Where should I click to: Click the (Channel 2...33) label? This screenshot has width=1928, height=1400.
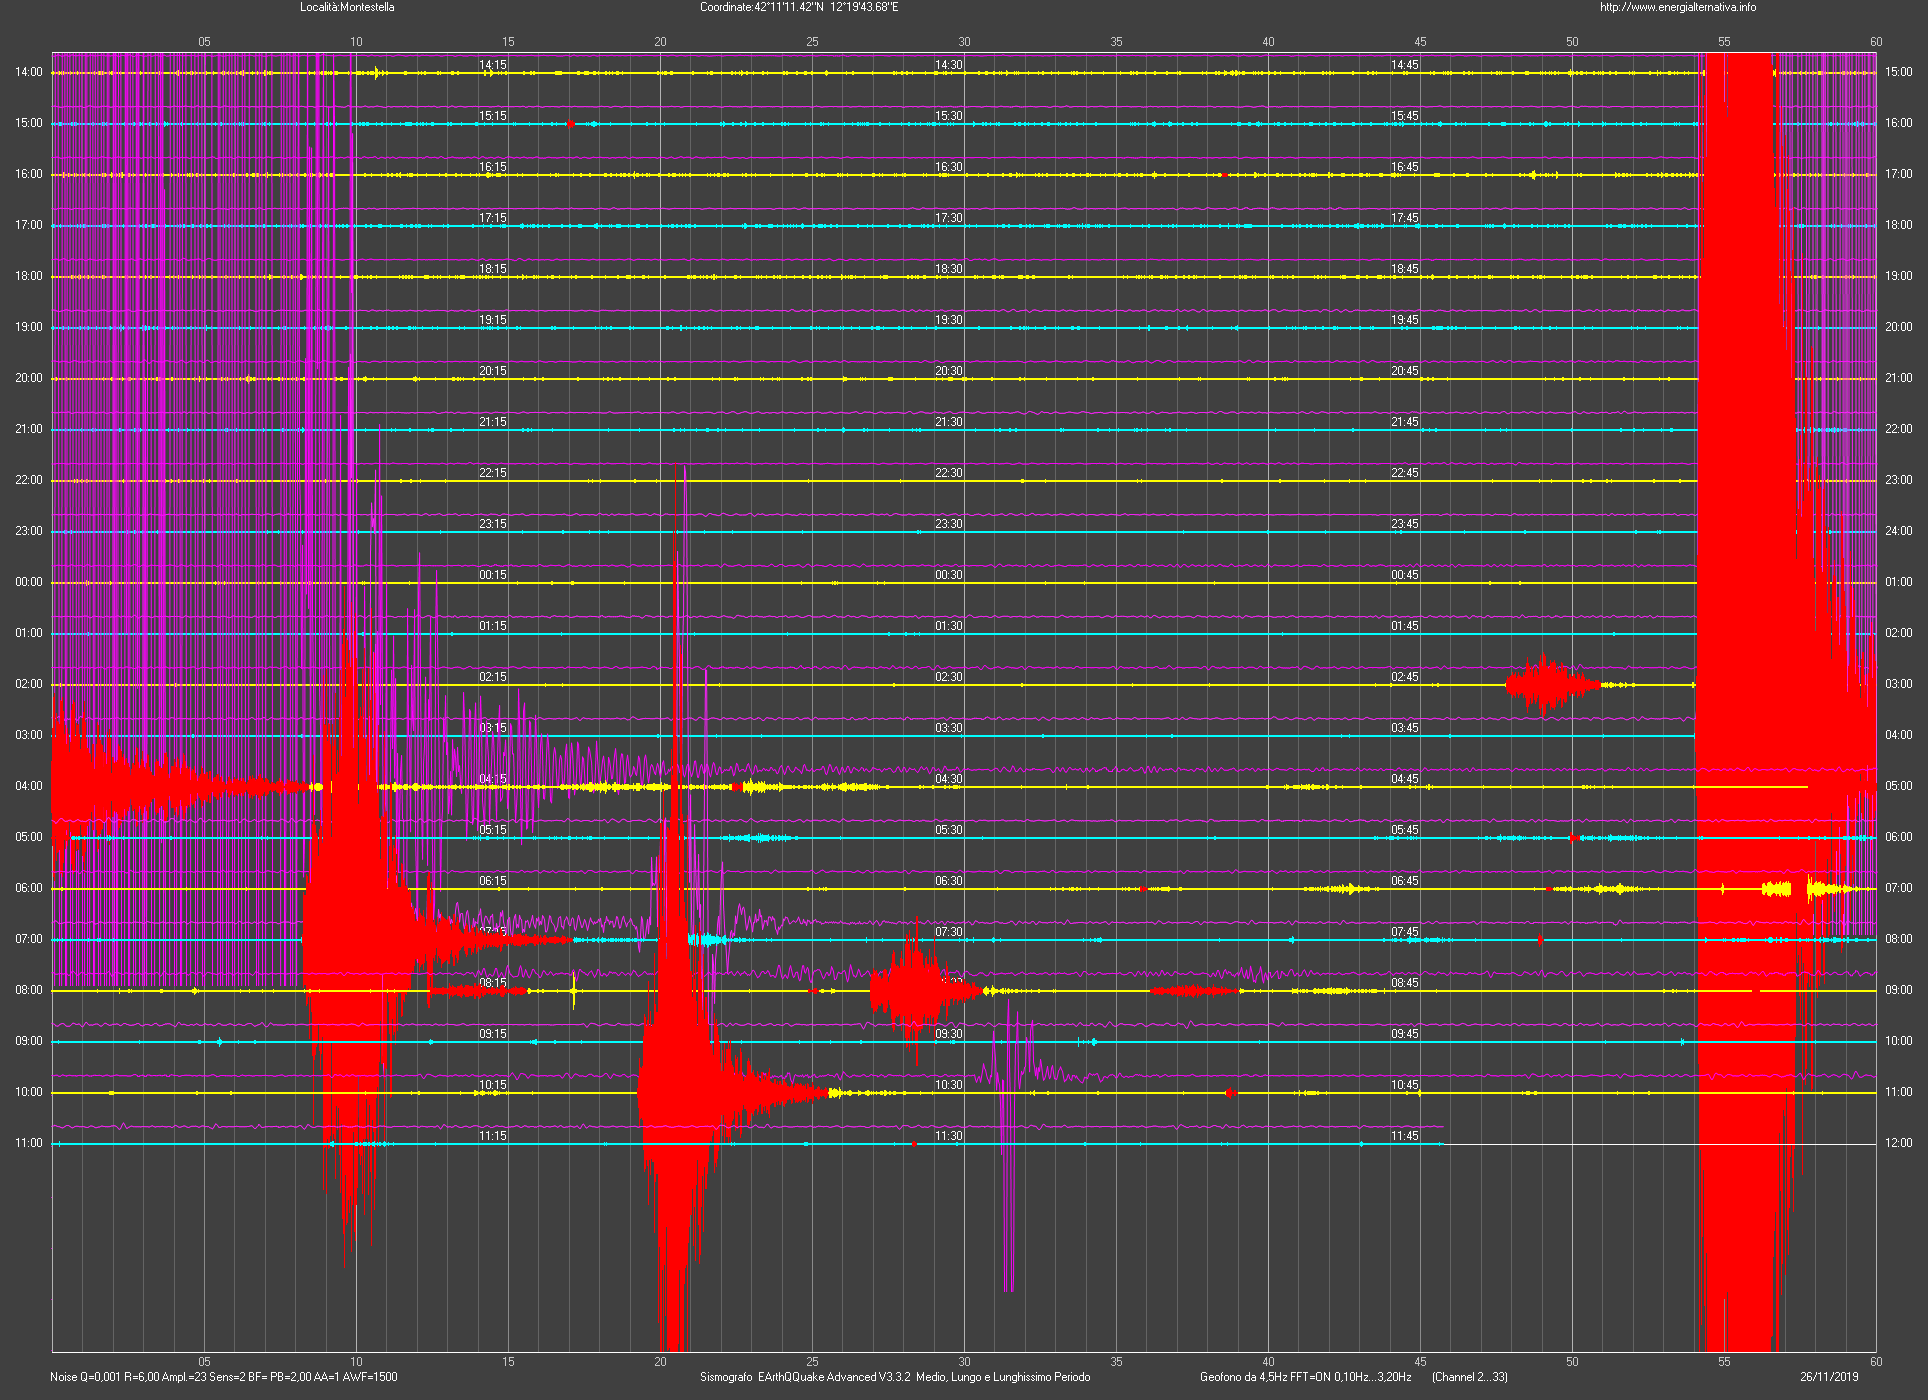click(x=1469, y=1377)
